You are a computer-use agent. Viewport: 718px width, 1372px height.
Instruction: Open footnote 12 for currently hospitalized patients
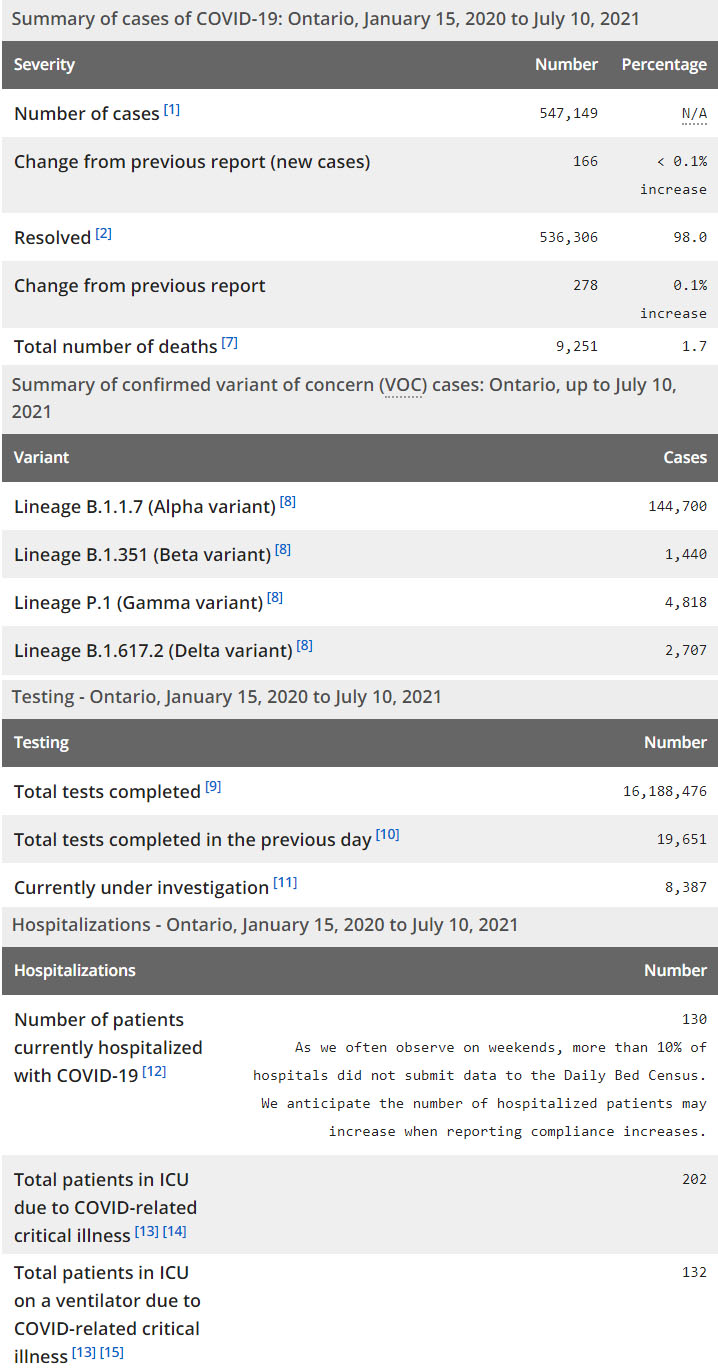[154, 1072]
